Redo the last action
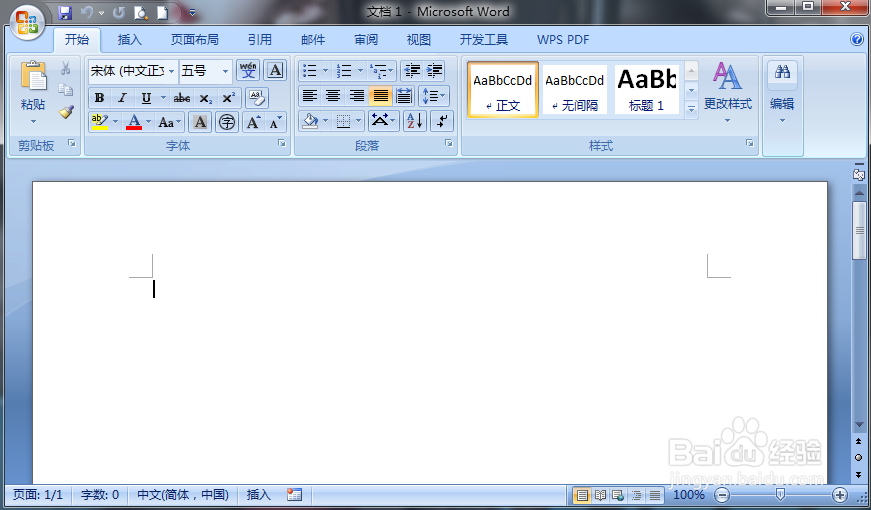Image resolution: width=871 pixels, height=510 pixels. 118,12
